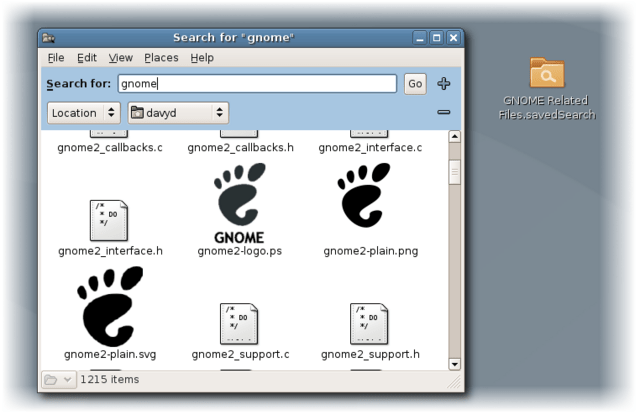Click the gnome2_callbacks.h filename

[x=240, y=147]
